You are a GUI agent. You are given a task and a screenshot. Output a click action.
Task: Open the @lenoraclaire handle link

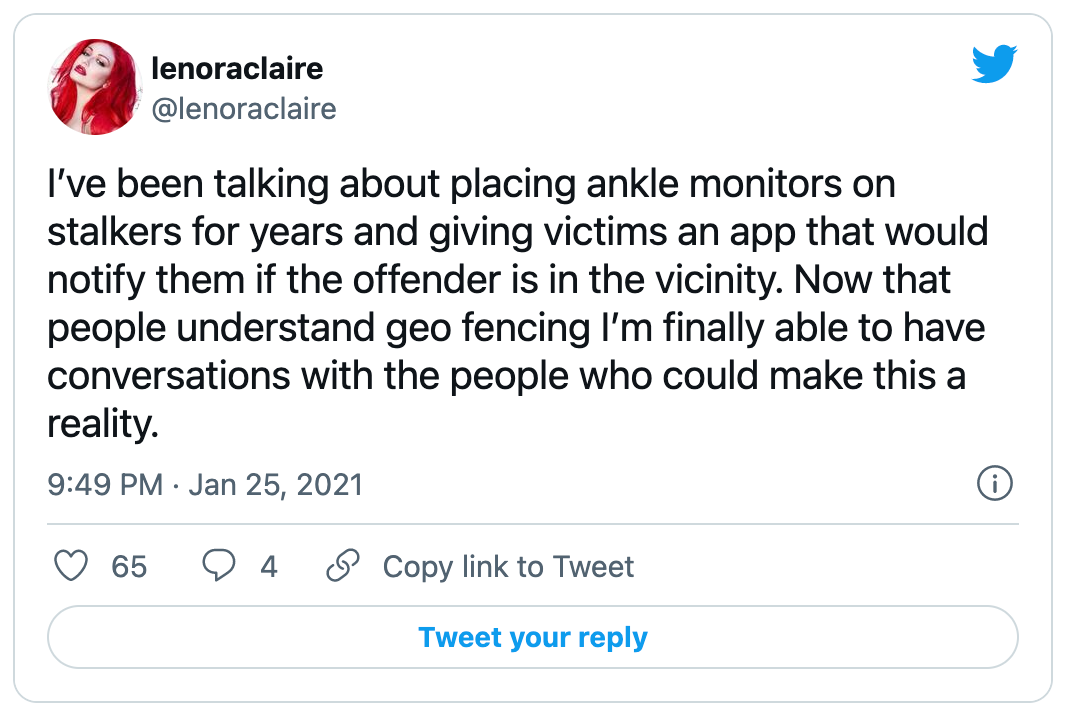click(243, 108)
